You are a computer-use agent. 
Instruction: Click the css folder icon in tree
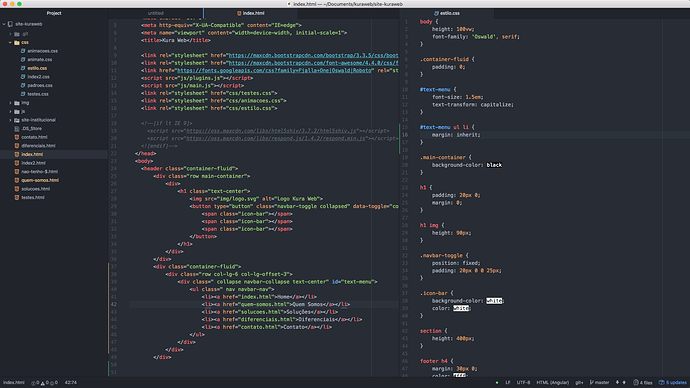click(x=17, y=43)
